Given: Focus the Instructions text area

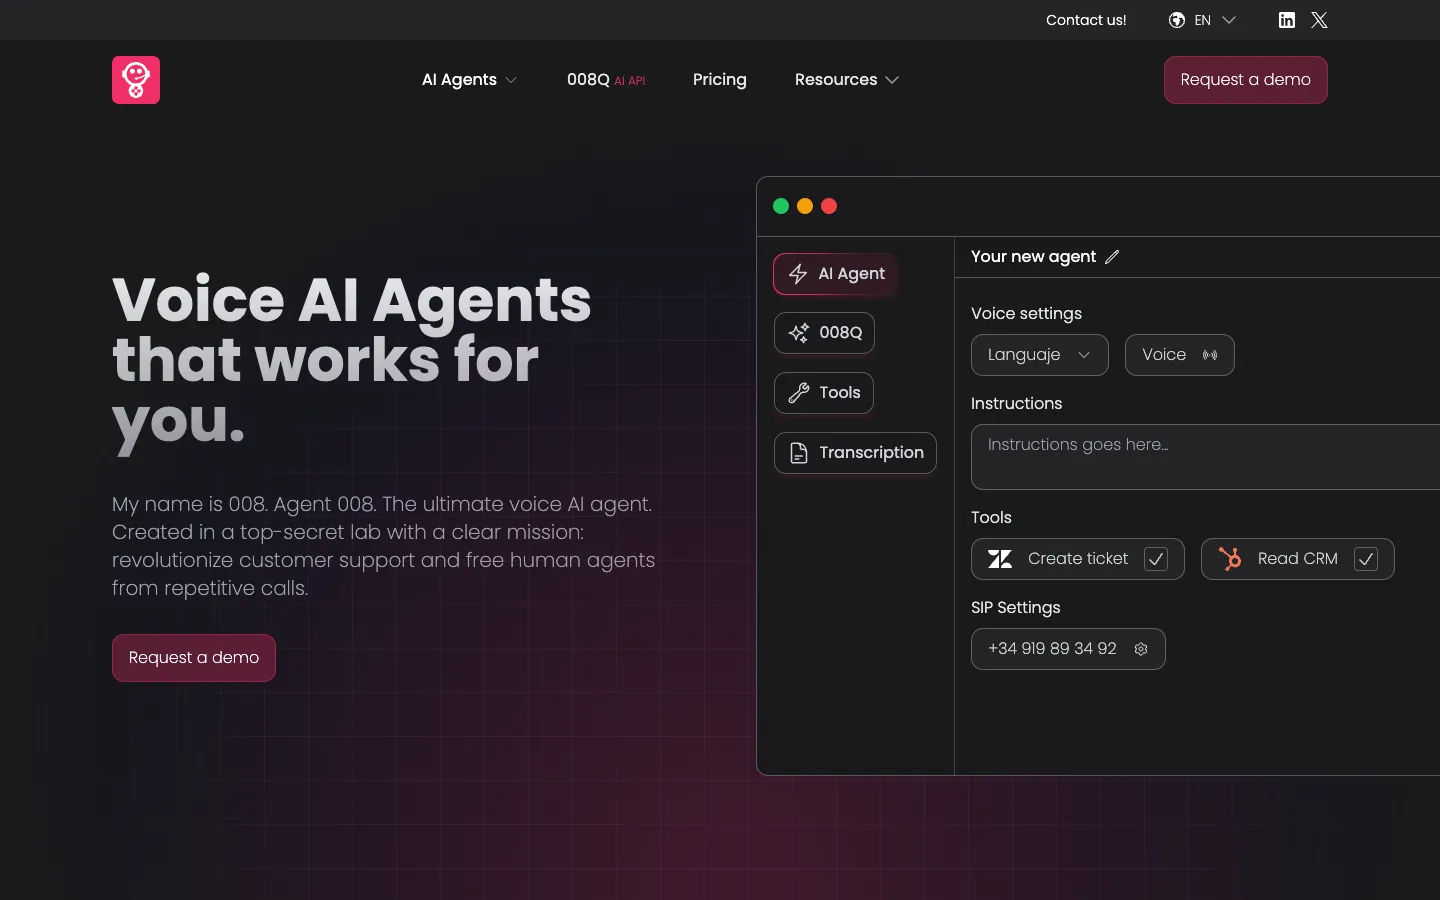Looking at the screenshot, I should tap(1205, 457).
